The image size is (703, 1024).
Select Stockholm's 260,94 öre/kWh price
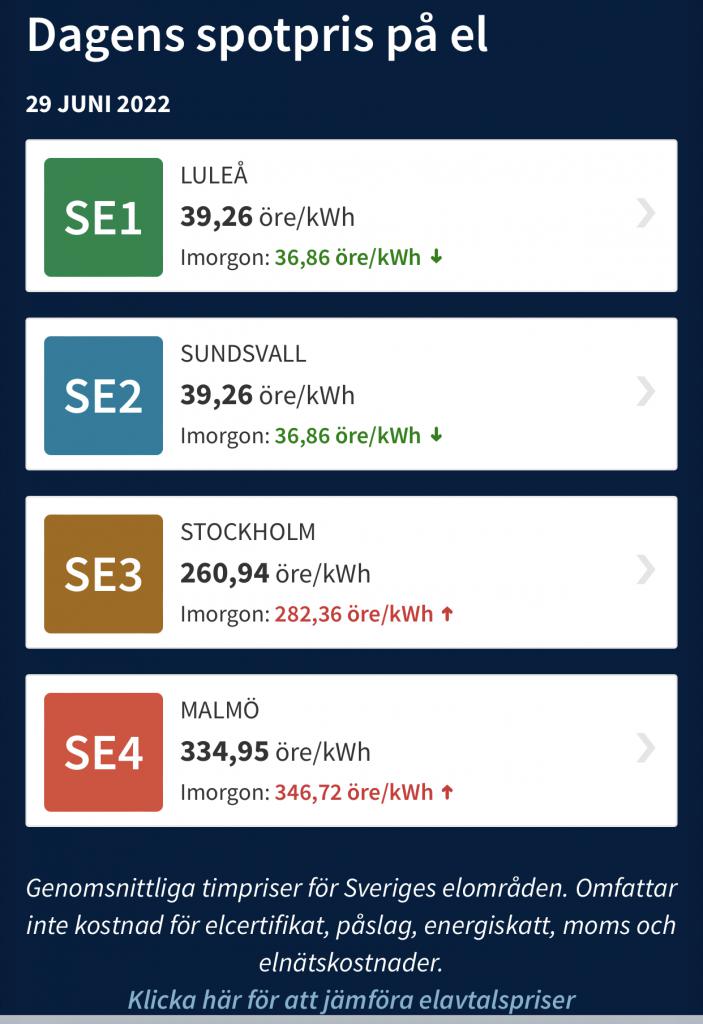click(x=275, y=573)
